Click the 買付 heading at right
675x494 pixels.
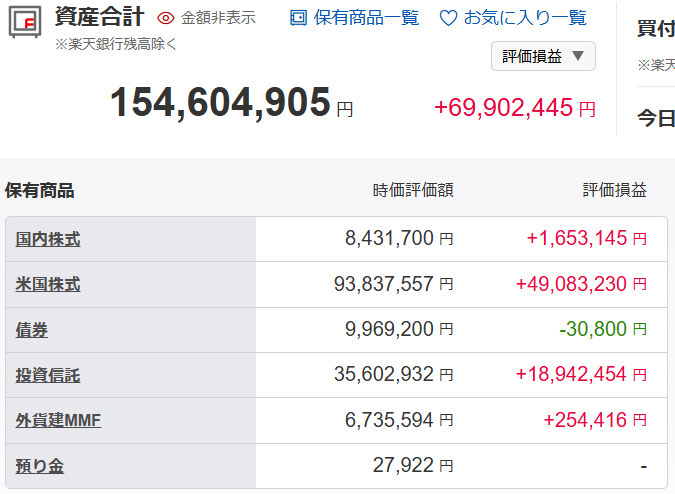(656, 28)
